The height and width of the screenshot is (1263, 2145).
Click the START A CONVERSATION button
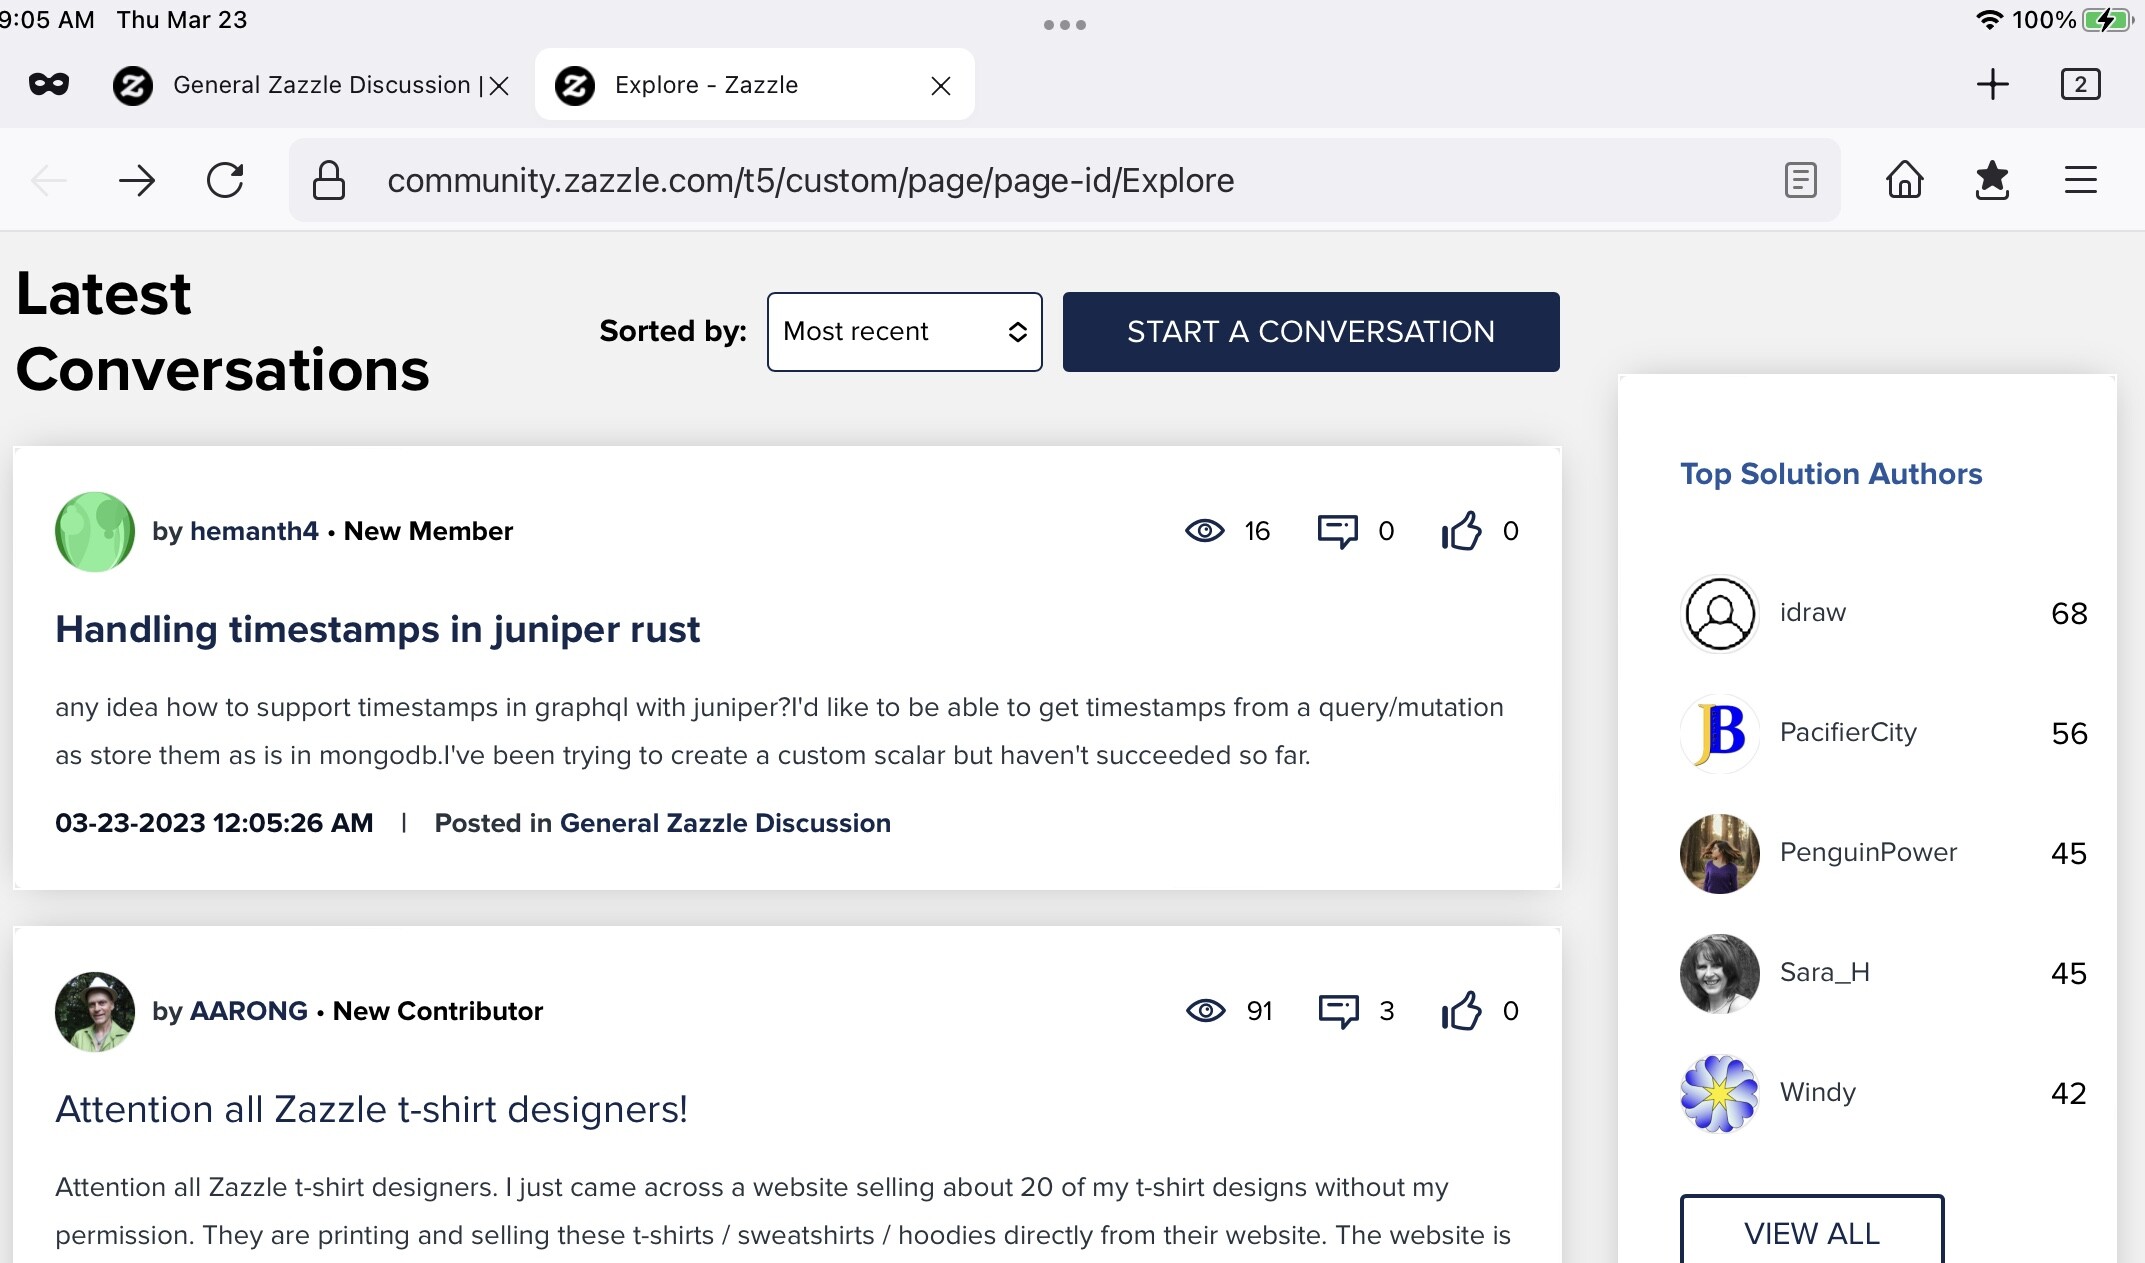[x=1311, y=332]
